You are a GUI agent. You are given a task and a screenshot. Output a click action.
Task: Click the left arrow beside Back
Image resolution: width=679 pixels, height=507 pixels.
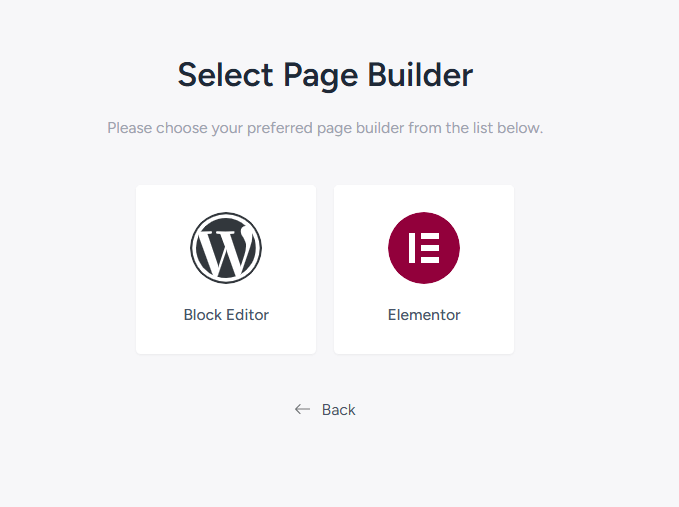pos(302,409)
